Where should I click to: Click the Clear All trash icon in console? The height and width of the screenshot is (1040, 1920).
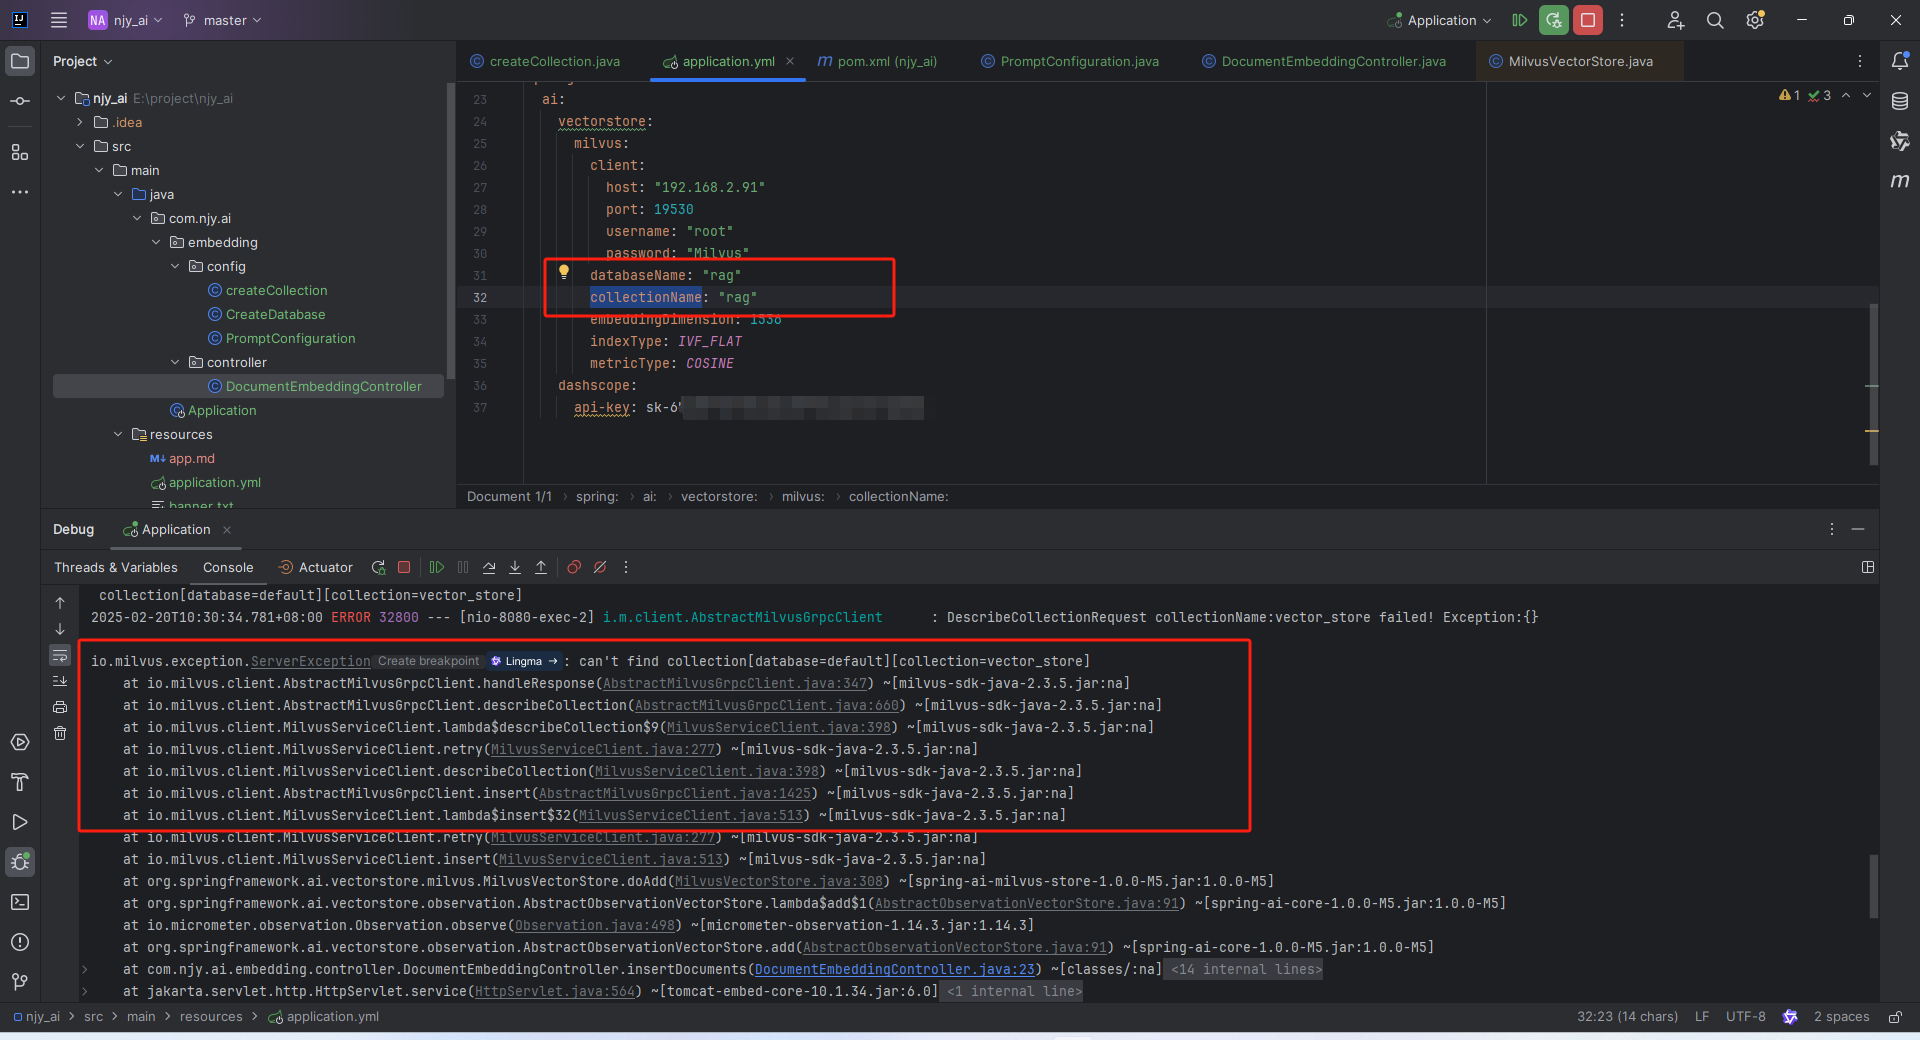pyautogui.click(x=60, y=733)
